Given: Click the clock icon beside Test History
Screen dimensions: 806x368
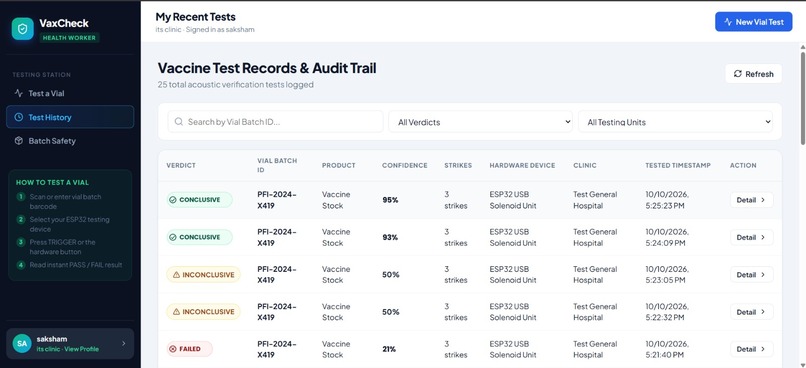Looking at the screenshot, I should (x=19, y=117).
